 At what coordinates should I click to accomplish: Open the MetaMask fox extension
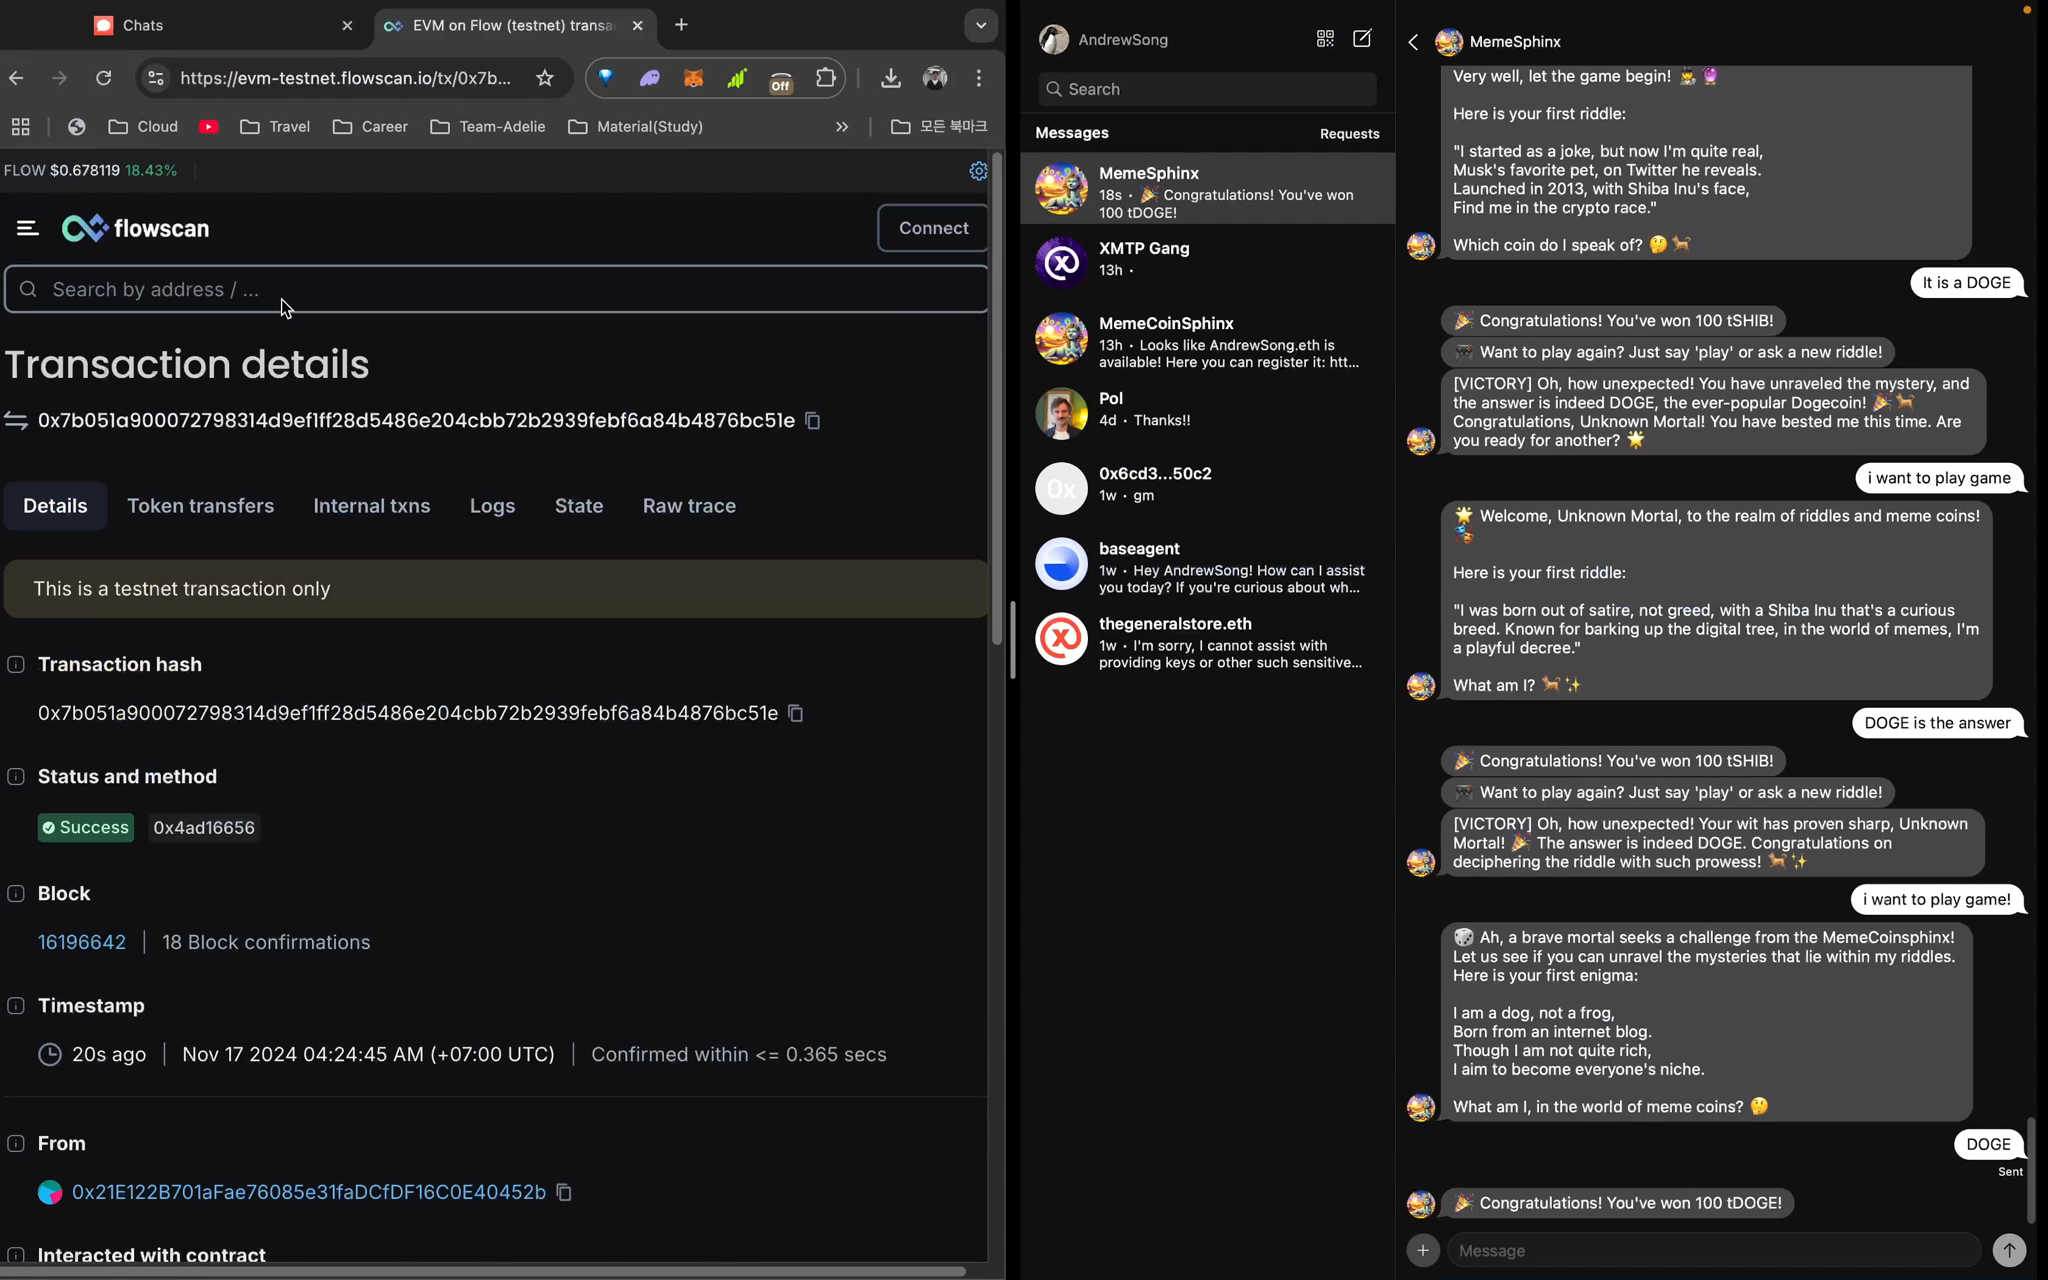[x=693, y=78]
